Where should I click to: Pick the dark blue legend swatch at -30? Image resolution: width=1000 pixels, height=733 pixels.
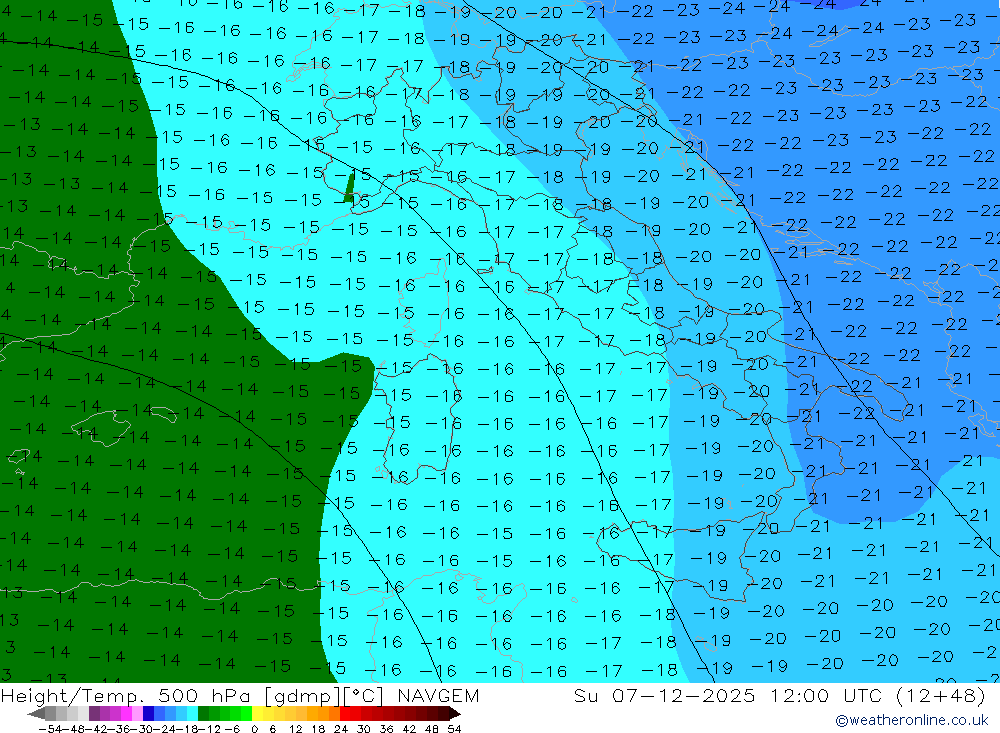coord(148,713)
